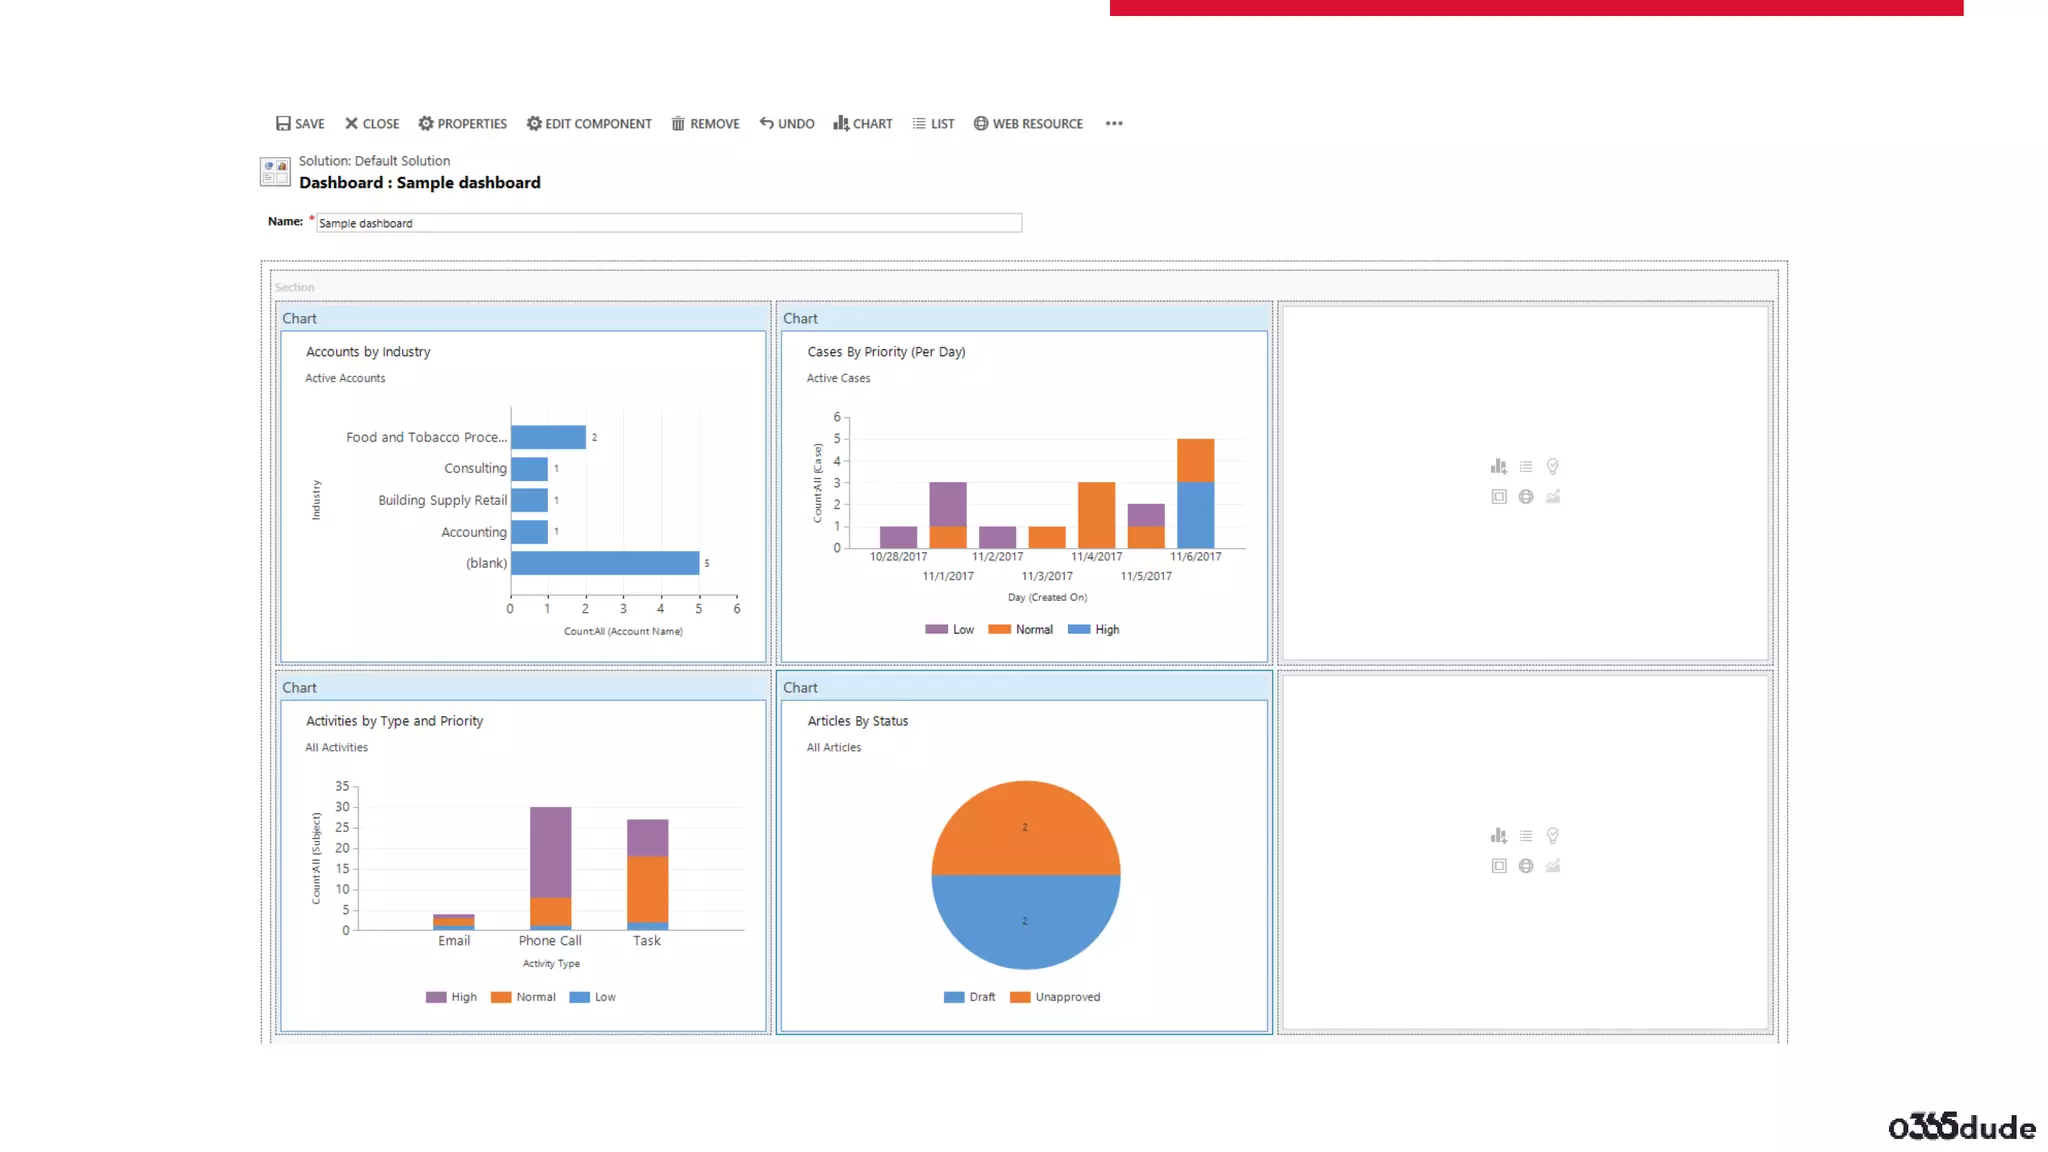The height and width of the screenshot is (1152, 2048).
Task: Insert list icon in bottom-right empty tile
Action: pos(1526,836)
